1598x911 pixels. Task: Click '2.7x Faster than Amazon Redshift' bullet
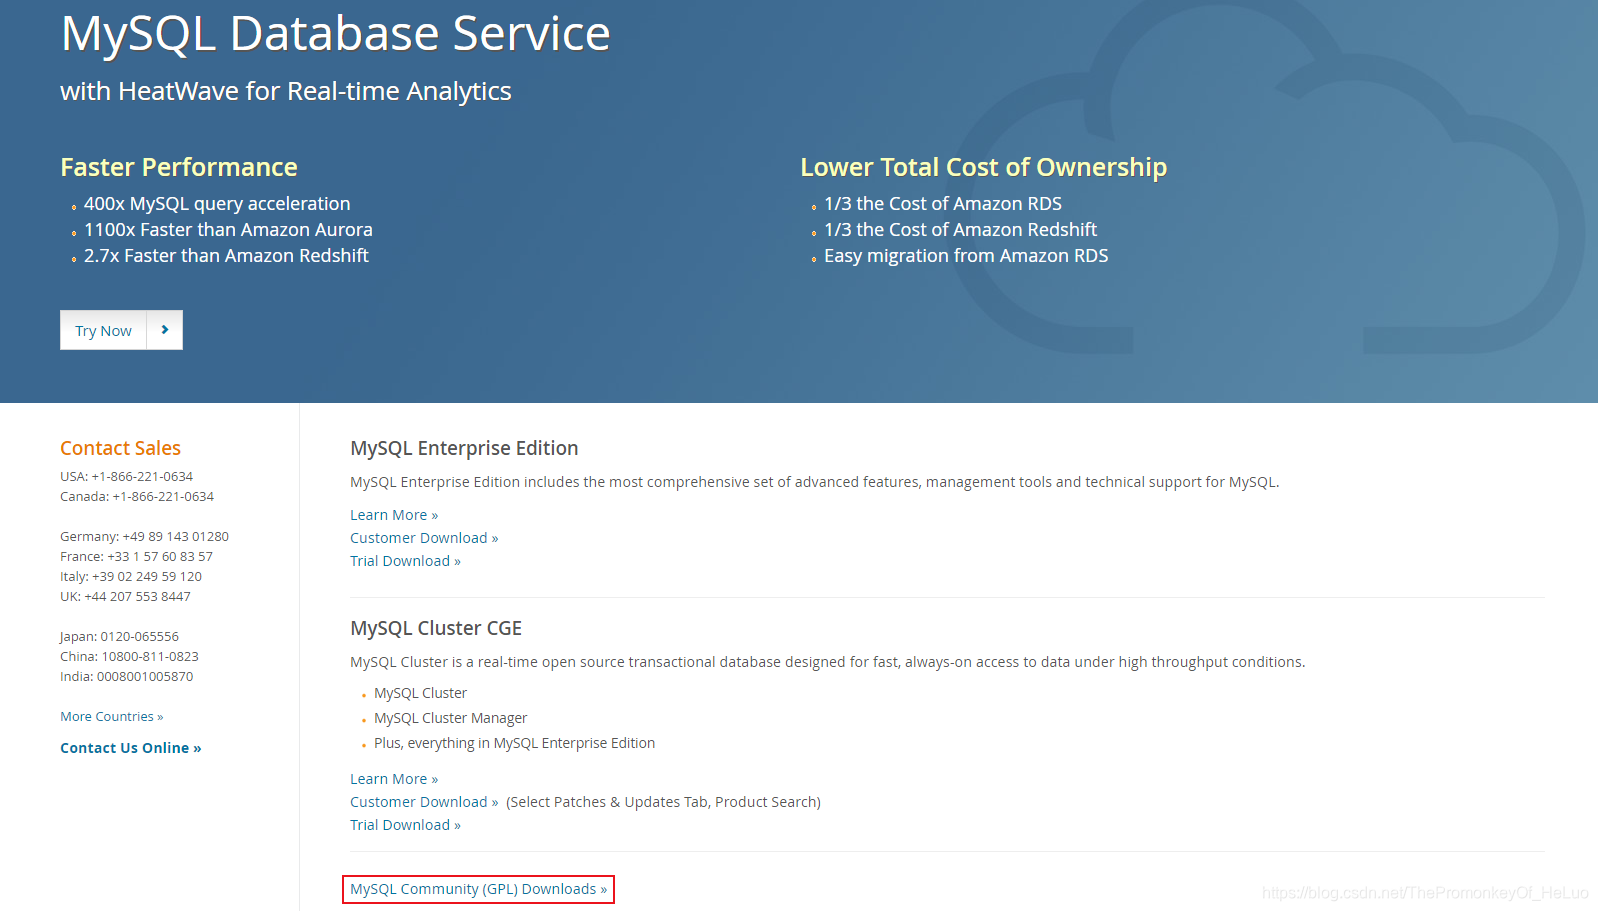click(226, 256)
